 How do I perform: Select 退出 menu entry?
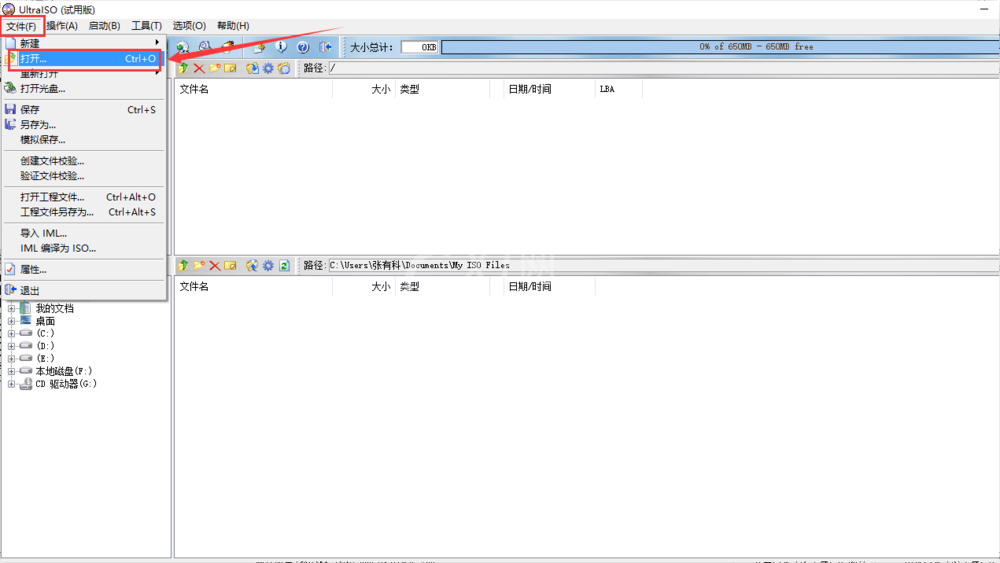tap(84, 291)
